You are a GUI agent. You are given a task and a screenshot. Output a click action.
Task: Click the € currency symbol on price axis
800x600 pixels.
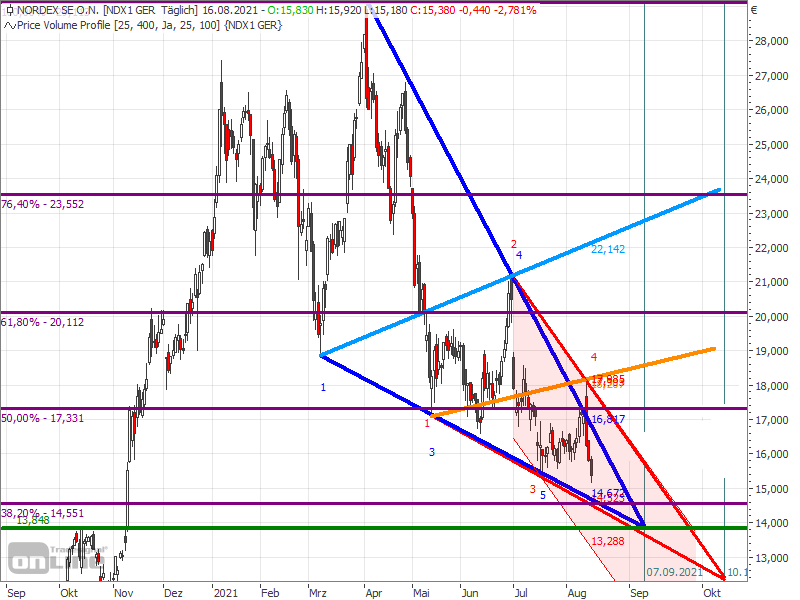tap(754, 10)
